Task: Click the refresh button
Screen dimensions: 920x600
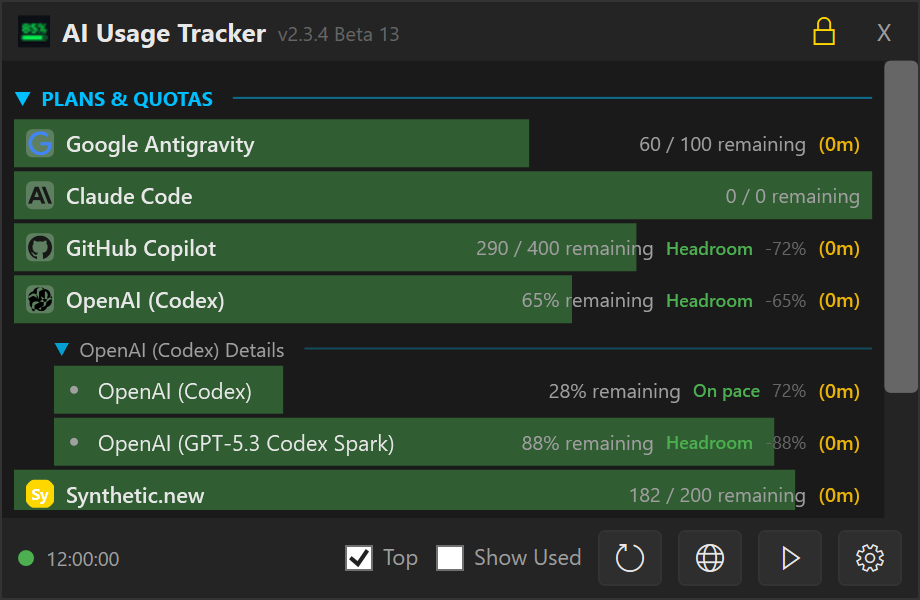Action: tap(630, 558)
